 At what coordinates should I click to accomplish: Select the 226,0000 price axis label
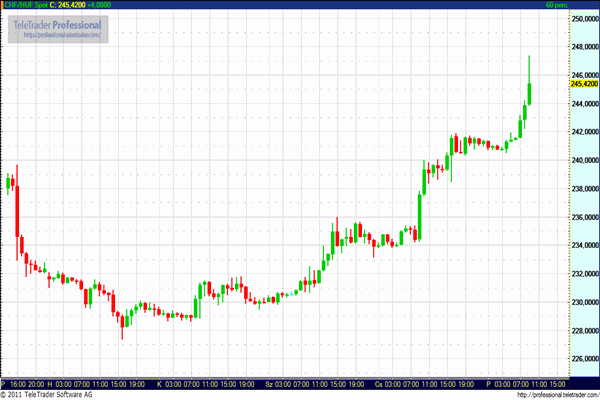(585, 359)
